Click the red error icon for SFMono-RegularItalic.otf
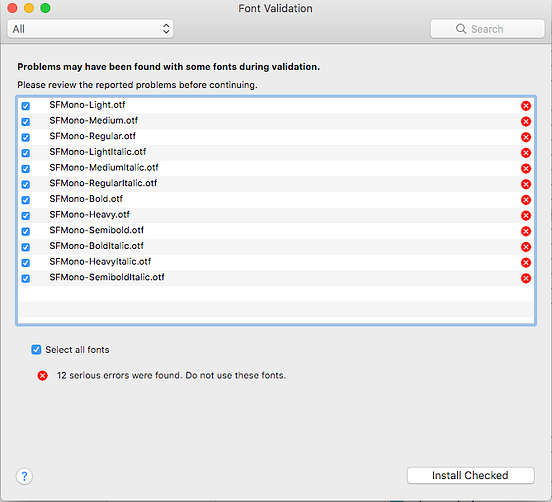This screenshot has width=552, height=502. [526, 184]
